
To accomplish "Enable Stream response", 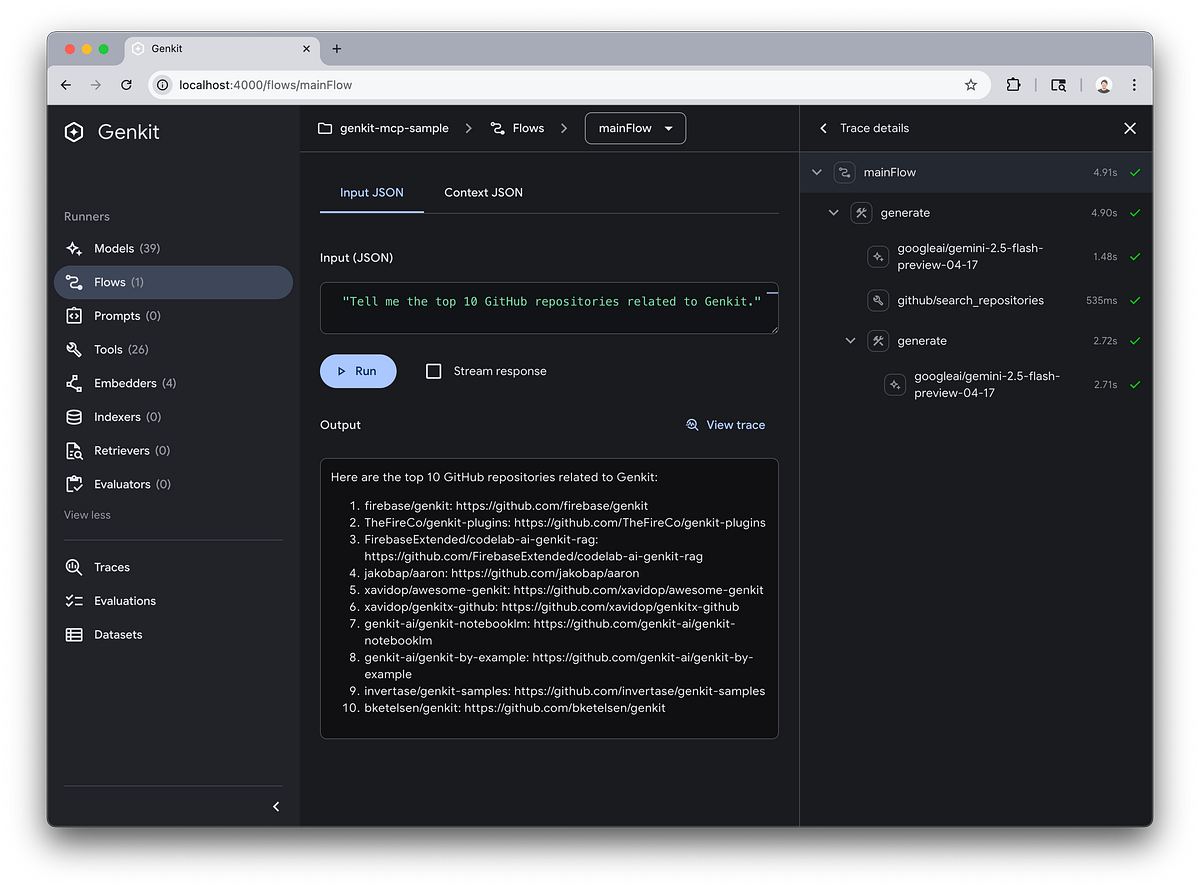I will point(434,370).
